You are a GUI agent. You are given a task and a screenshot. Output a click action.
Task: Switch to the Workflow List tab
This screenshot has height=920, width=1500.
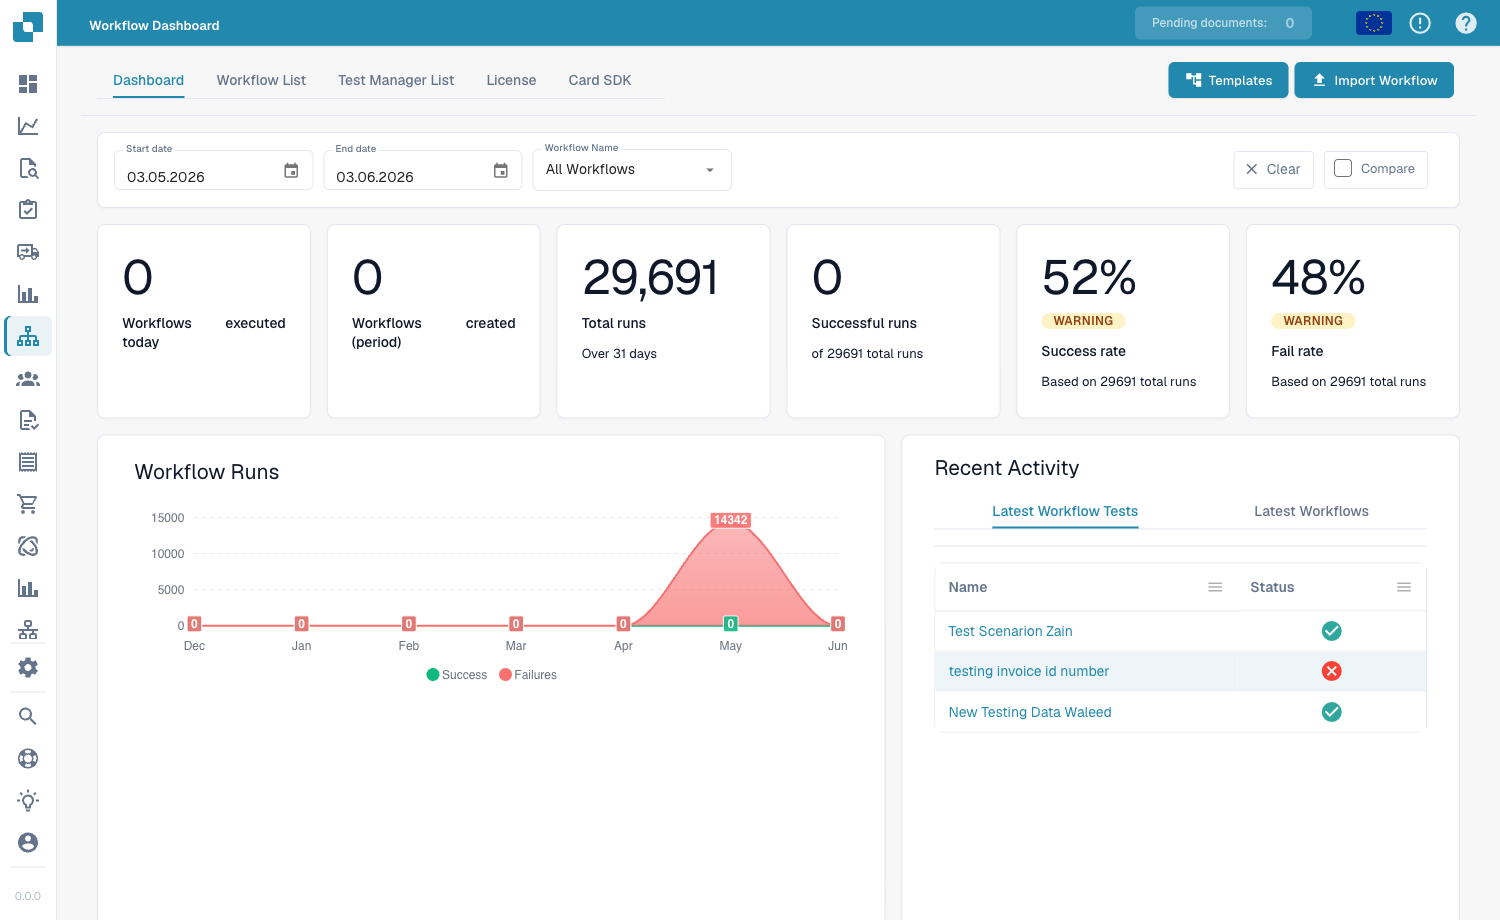click(261, 80)
